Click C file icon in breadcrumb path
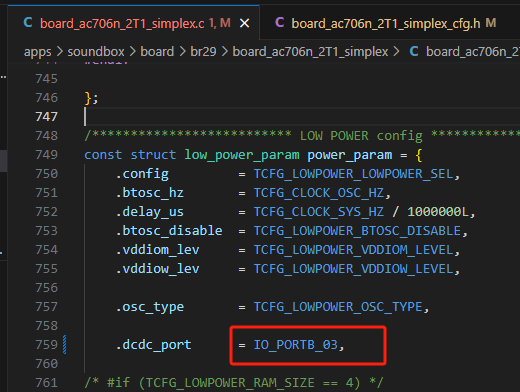 click(x=414, y=51)
